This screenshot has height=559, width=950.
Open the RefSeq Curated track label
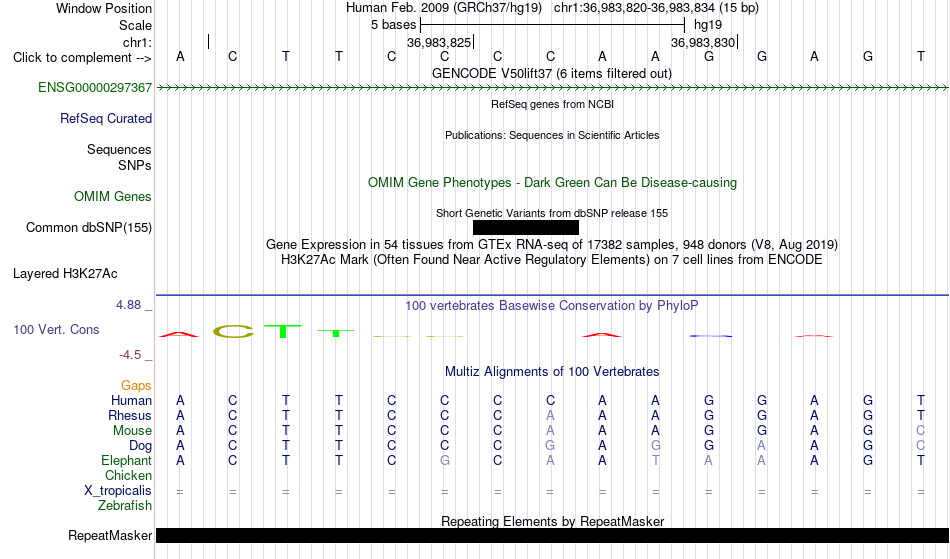[x=105, y=119]
